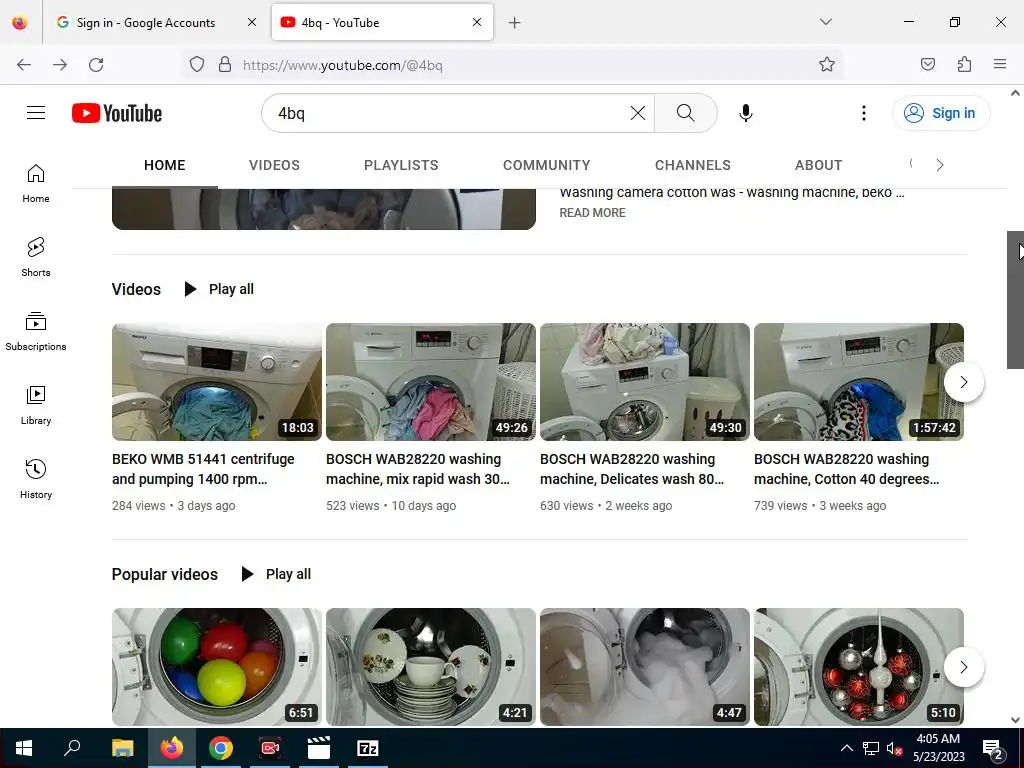Show more Popular videos with chevron

(964, 667)
